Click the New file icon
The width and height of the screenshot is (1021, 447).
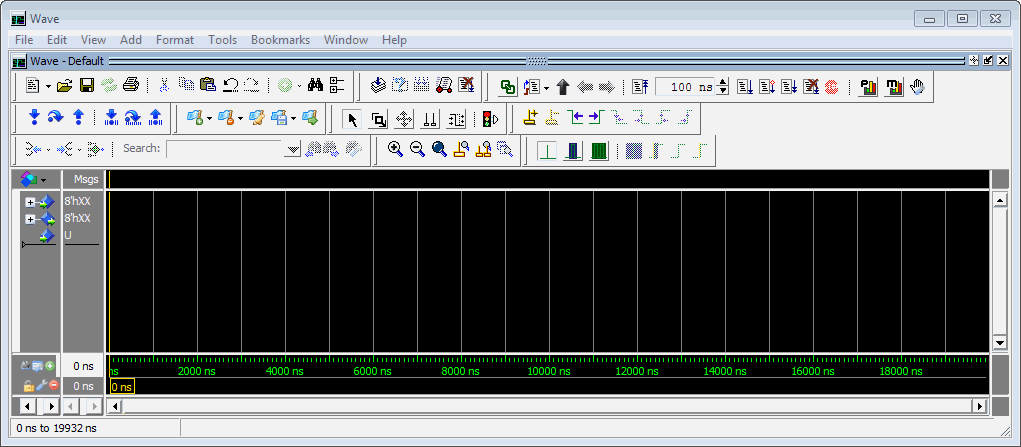(x=33, y=85)
